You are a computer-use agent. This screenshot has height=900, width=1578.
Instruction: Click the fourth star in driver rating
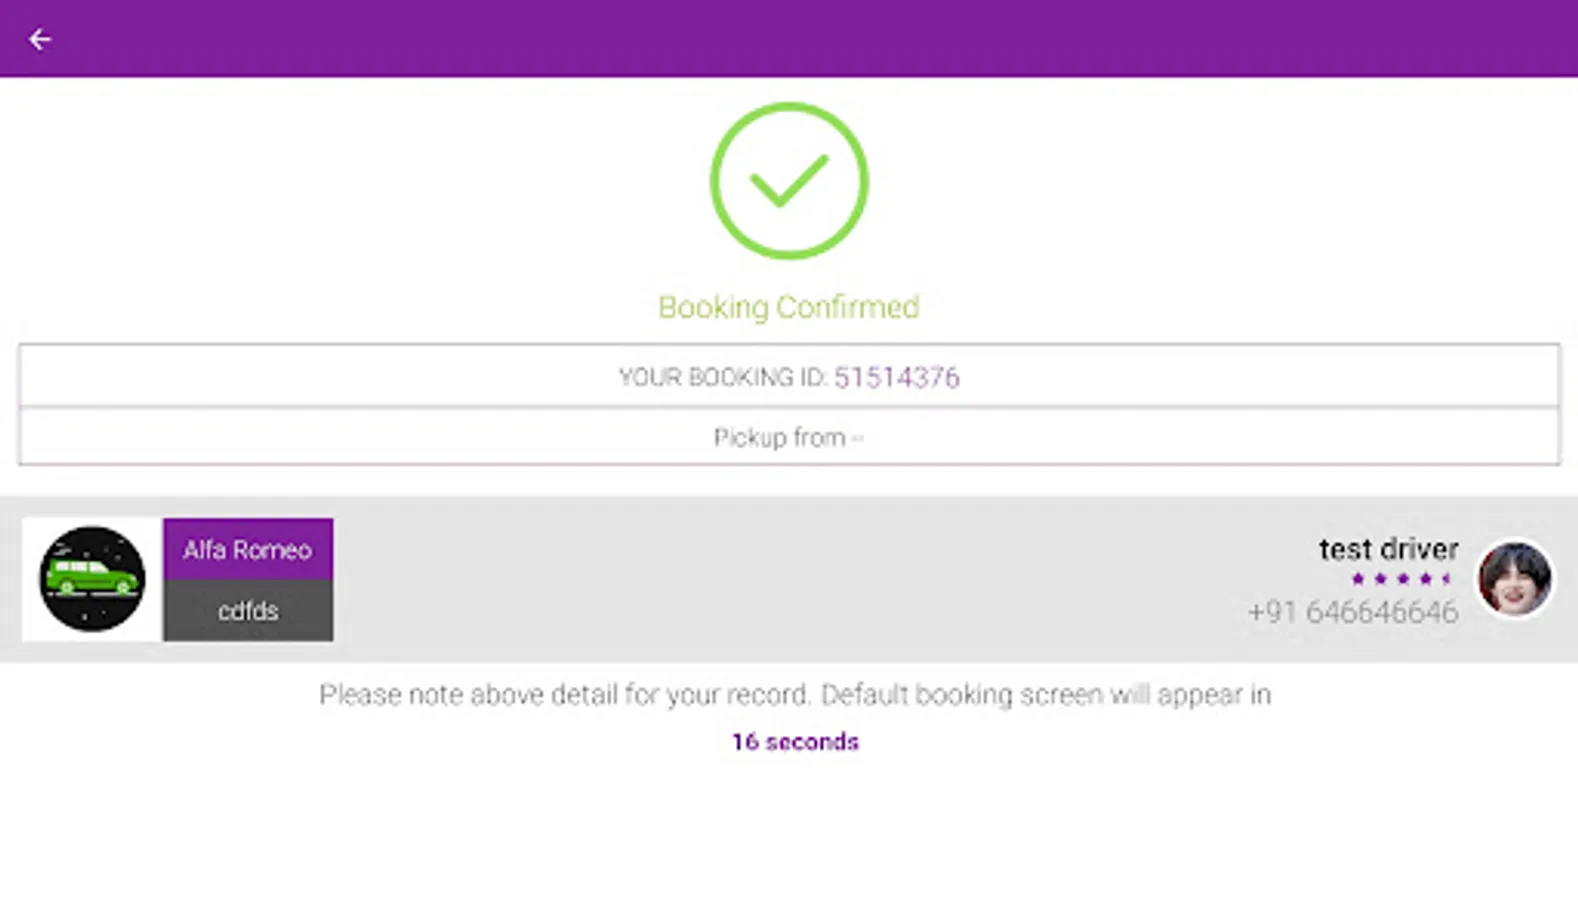point(1426,579)
